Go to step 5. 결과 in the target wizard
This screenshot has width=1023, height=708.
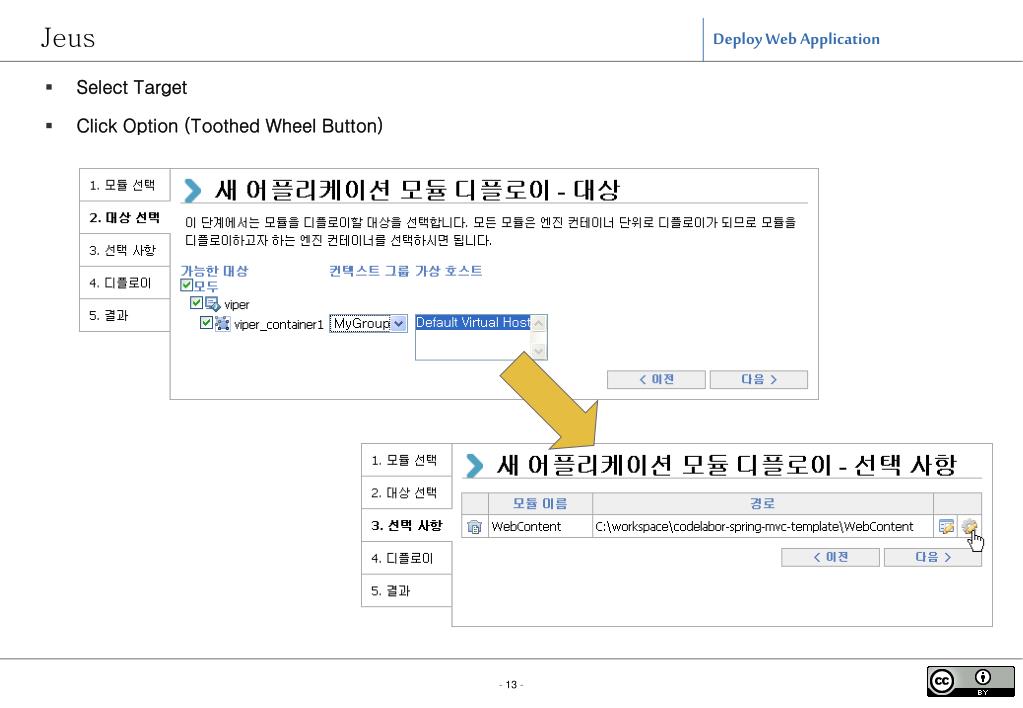[125, 315]
